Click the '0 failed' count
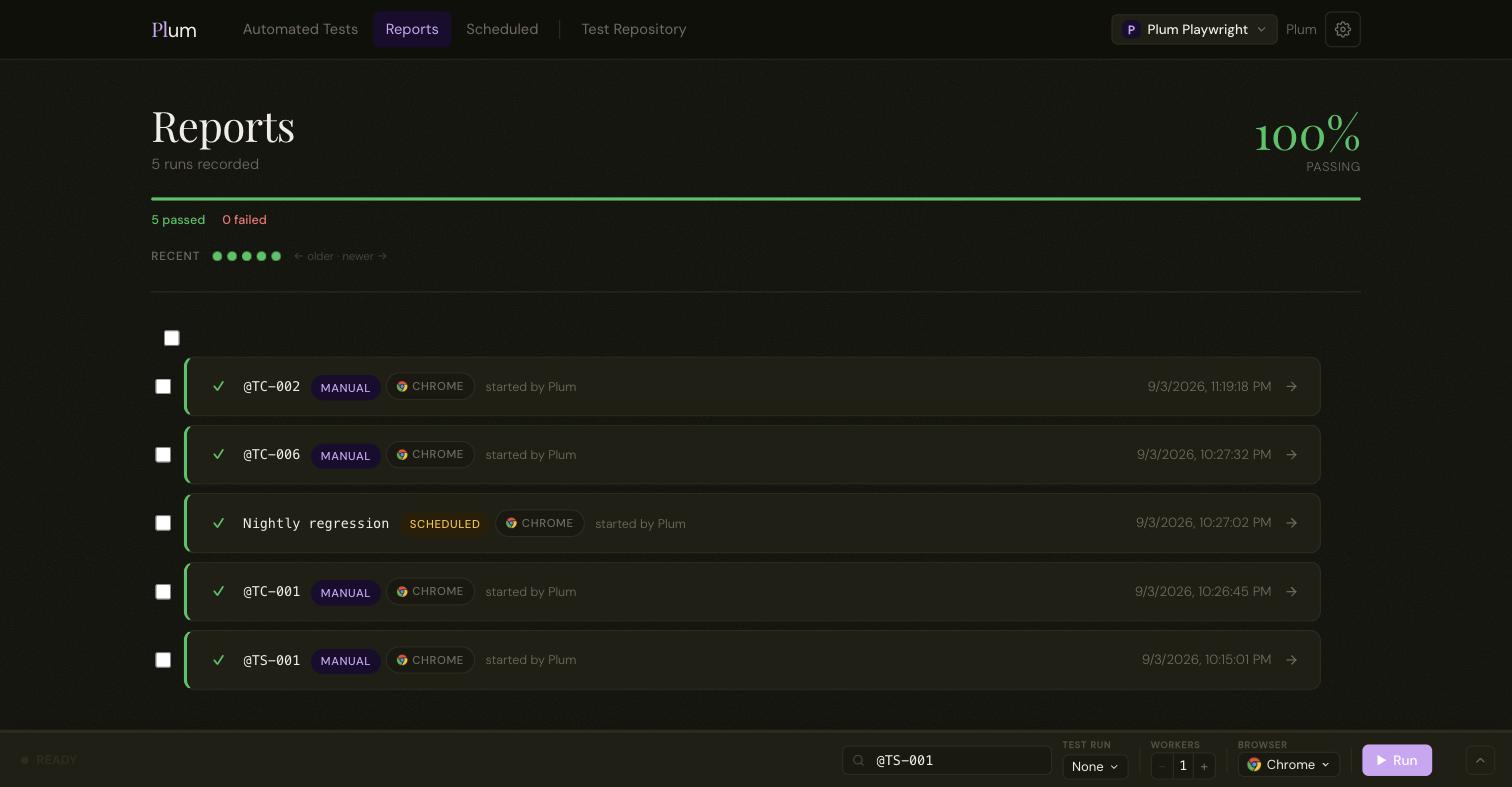Image resolution: width=1512 pixels, height=787 pixels. tap(244, 220)
